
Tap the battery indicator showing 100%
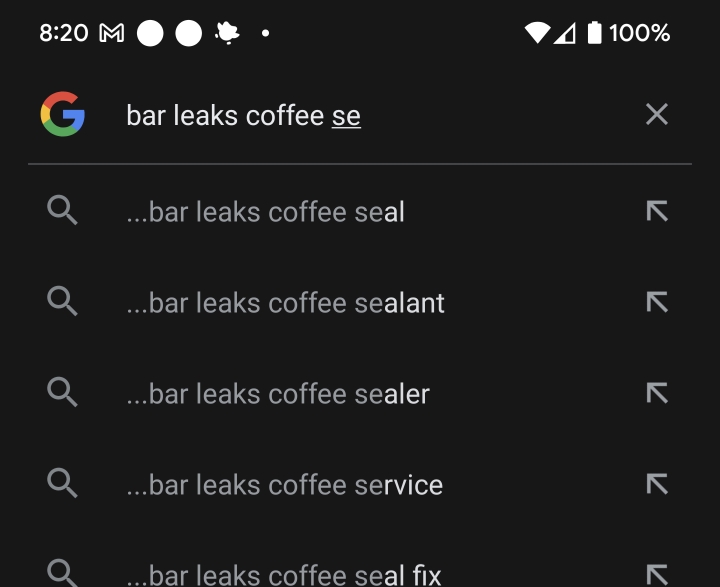coord(628,33)
